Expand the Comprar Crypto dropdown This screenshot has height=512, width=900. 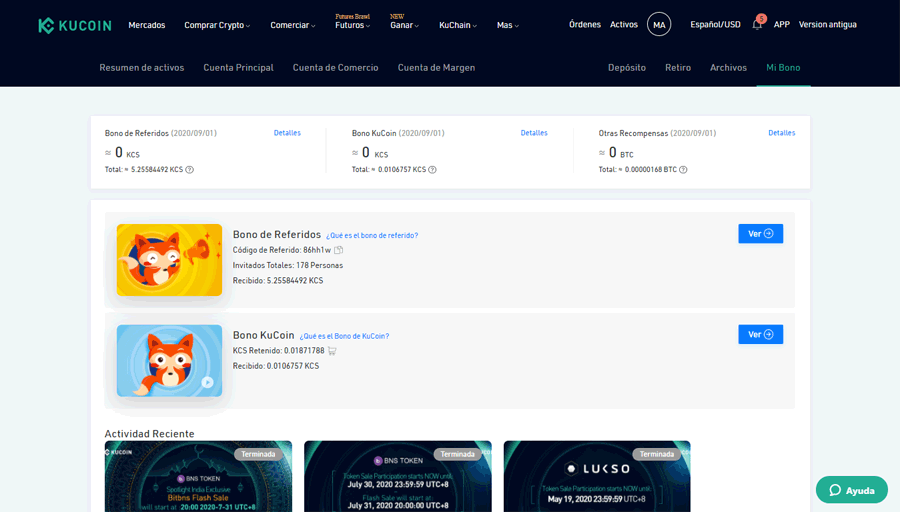(x=217, y=25)
